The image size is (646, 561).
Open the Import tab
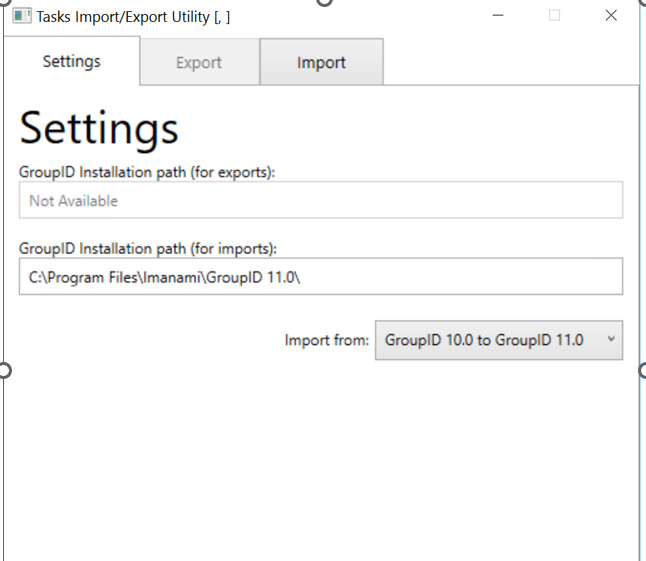[x=321, y=62]
